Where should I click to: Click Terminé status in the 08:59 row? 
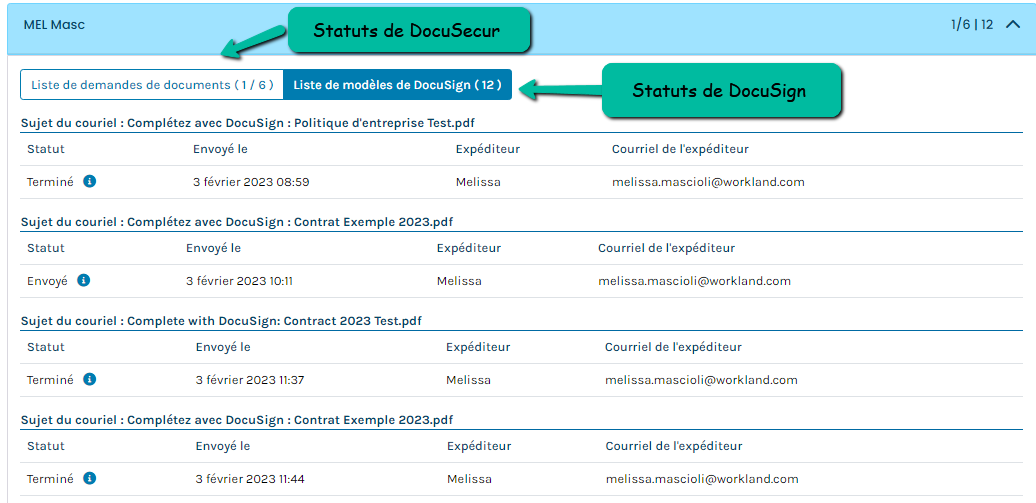coord(50,182)
